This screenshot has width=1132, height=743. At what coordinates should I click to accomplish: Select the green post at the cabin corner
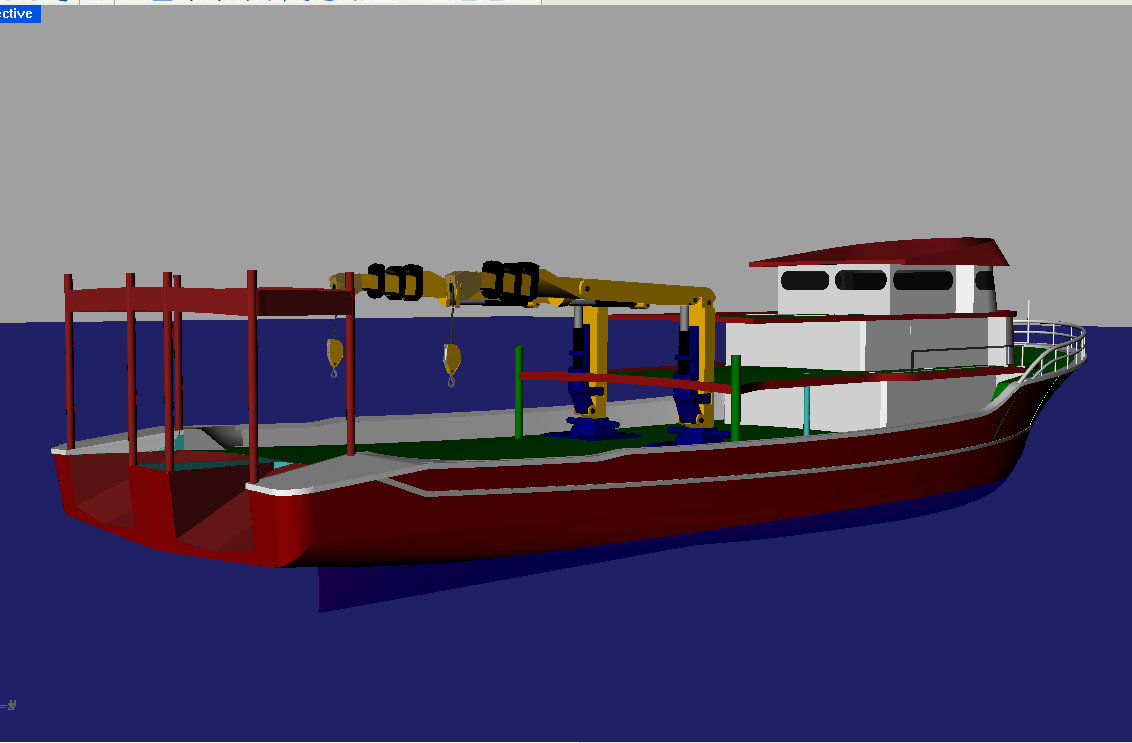click(x=735, y=398)
